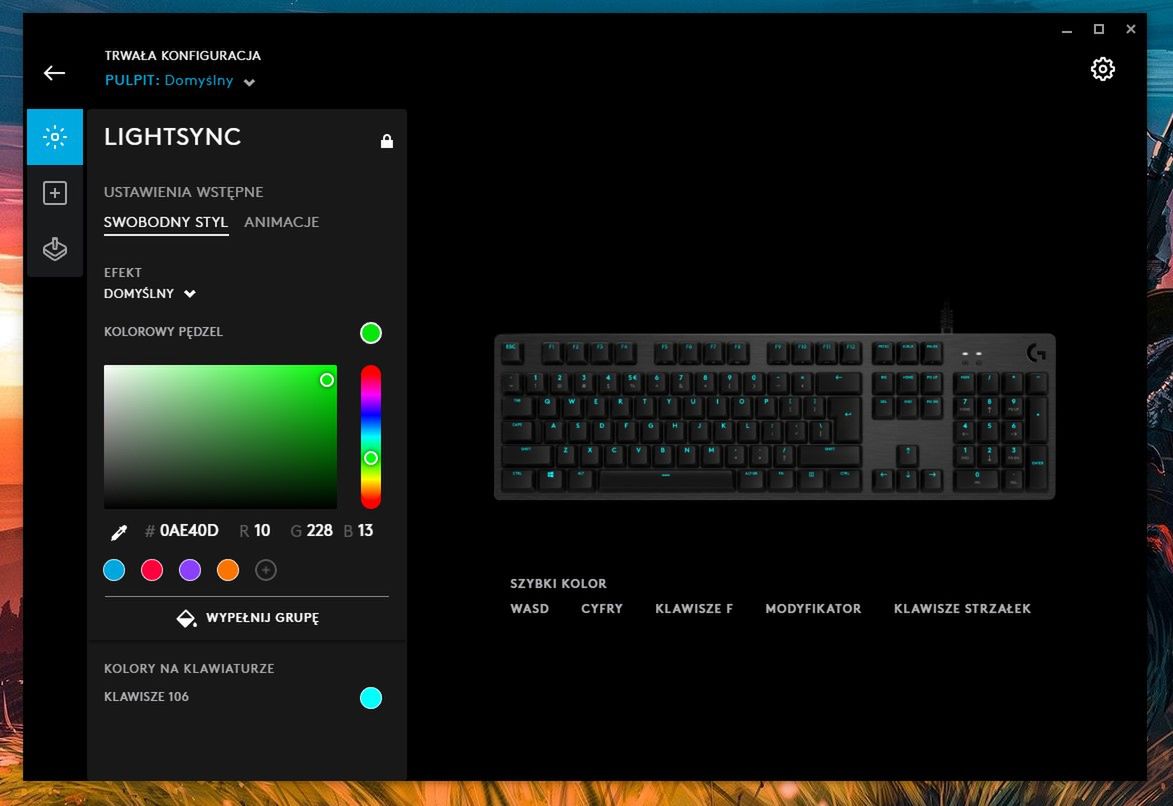1173x806 pixels.
Task: Click the rainbow hue slider handle
Action: click(371, 458)
